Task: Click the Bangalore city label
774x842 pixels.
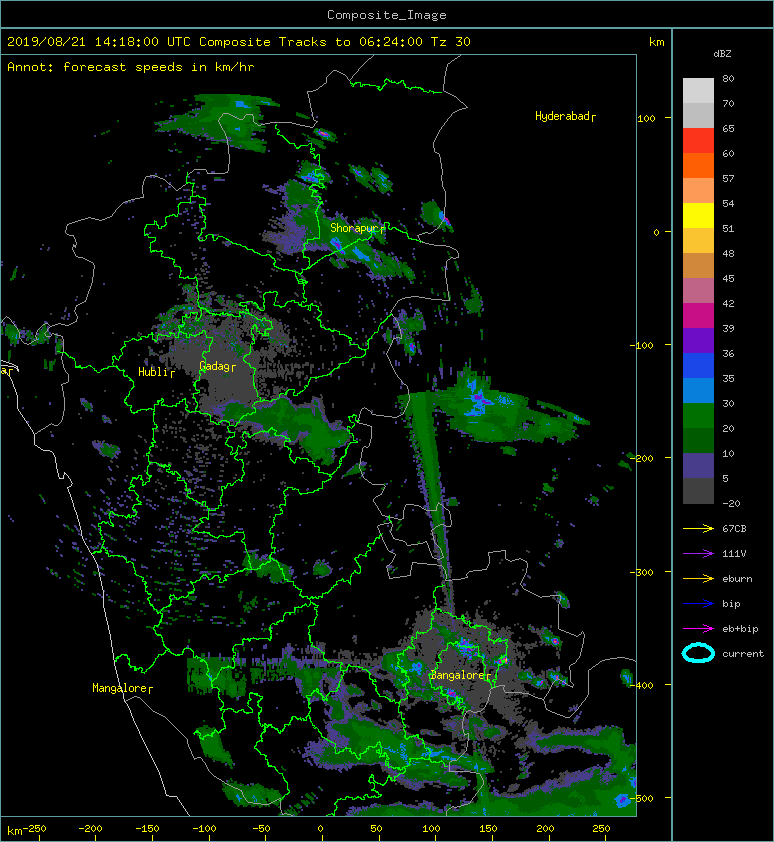Action: coord(460,676)
